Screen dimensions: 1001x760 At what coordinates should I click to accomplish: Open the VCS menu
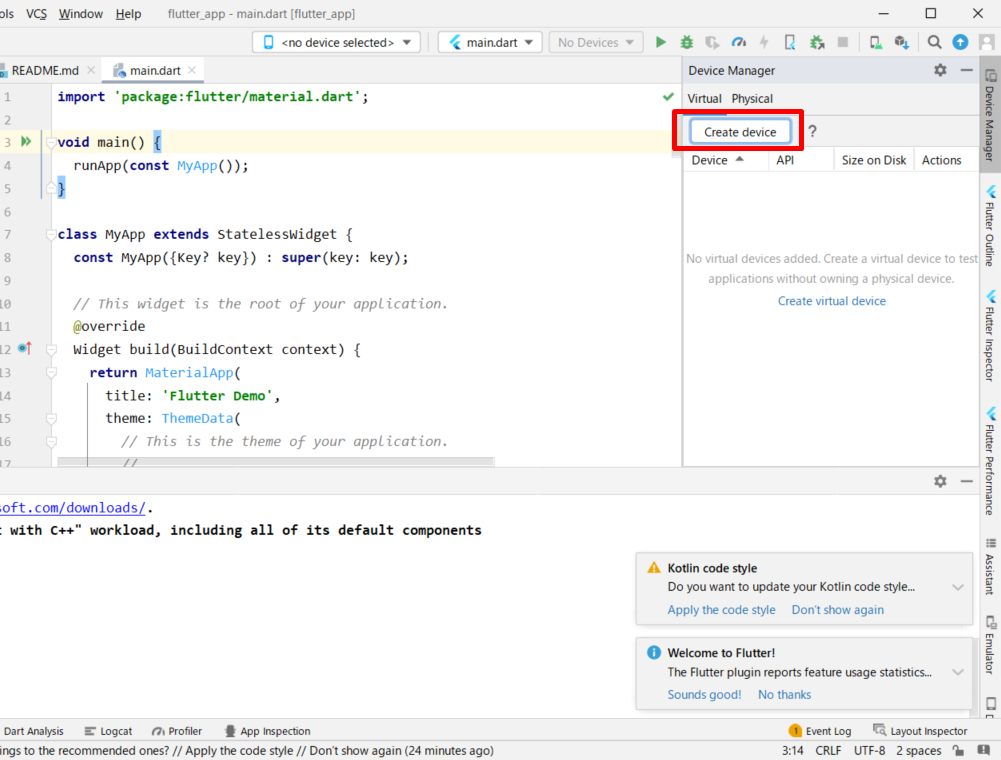tap(36, 13)
